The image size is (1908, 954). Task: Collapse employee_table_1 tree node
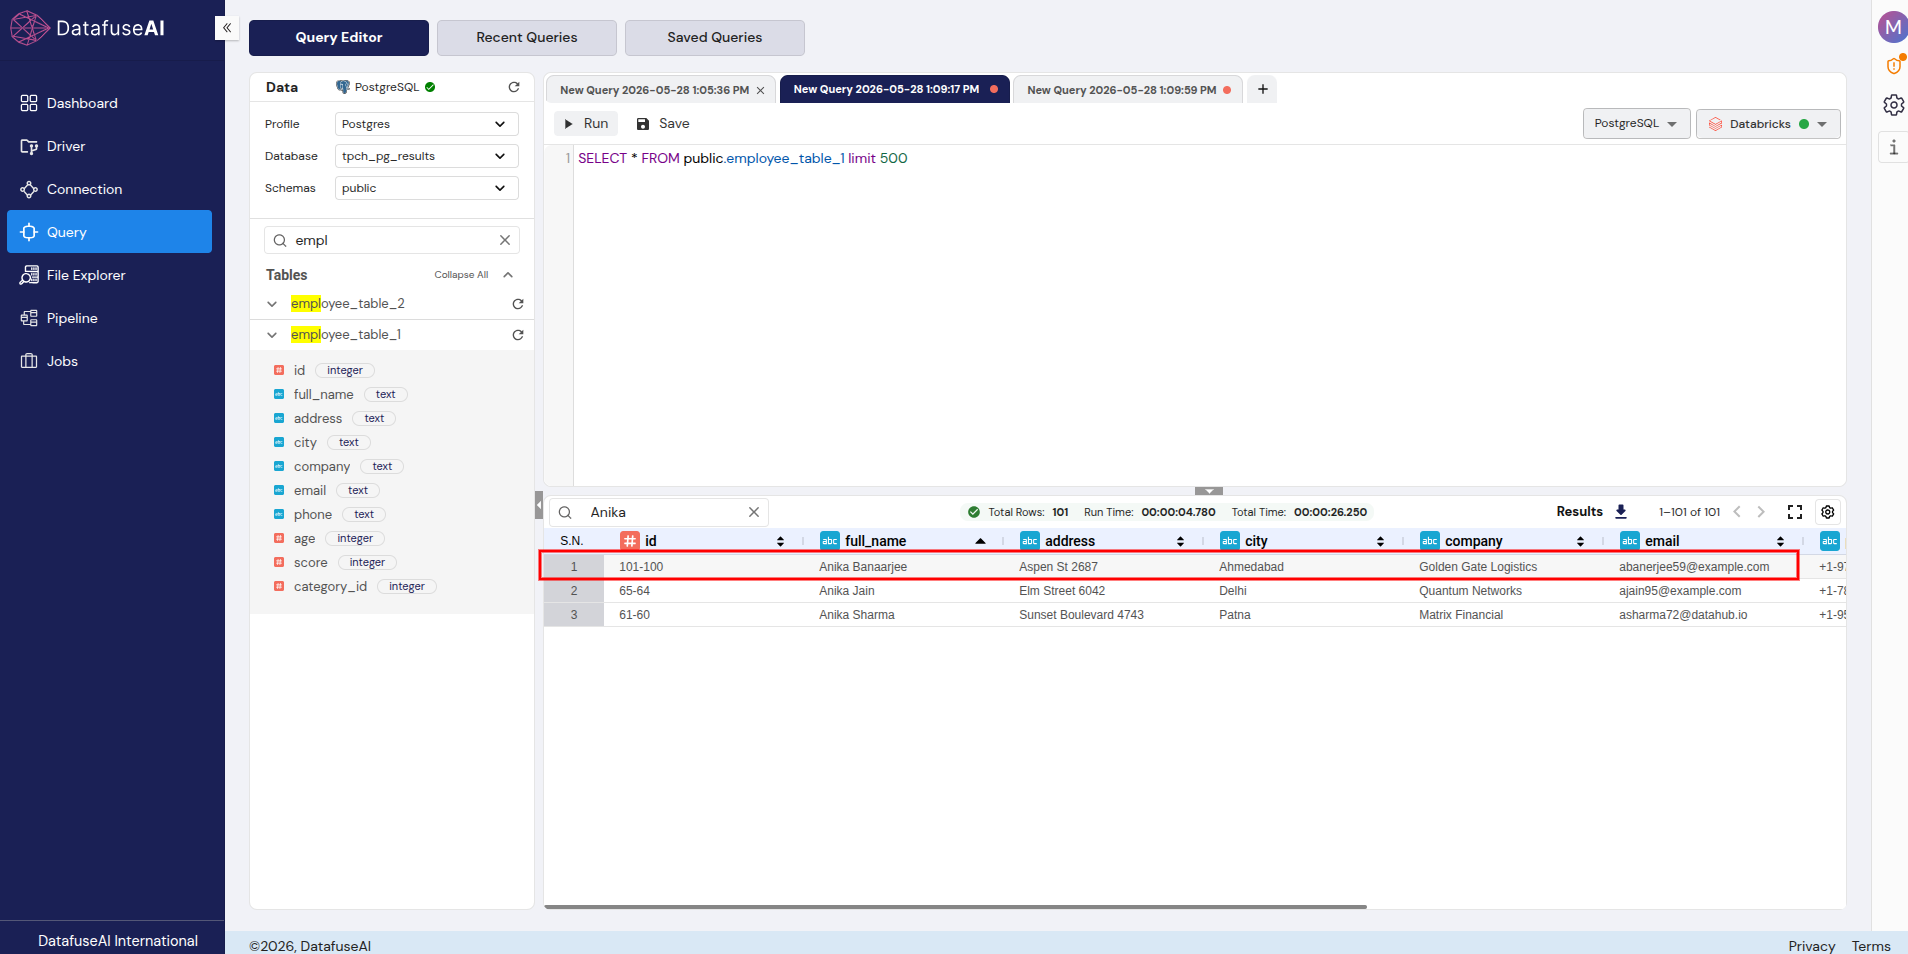272,335
